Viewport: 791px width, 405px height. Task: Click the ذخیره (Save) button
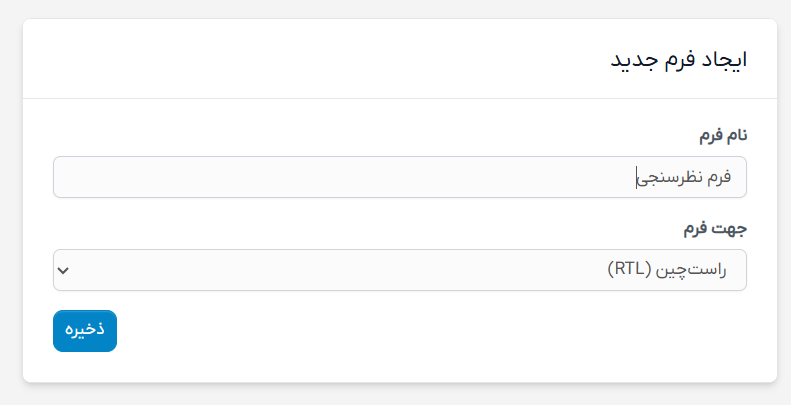pyautogui.click(x=85, y=331)
